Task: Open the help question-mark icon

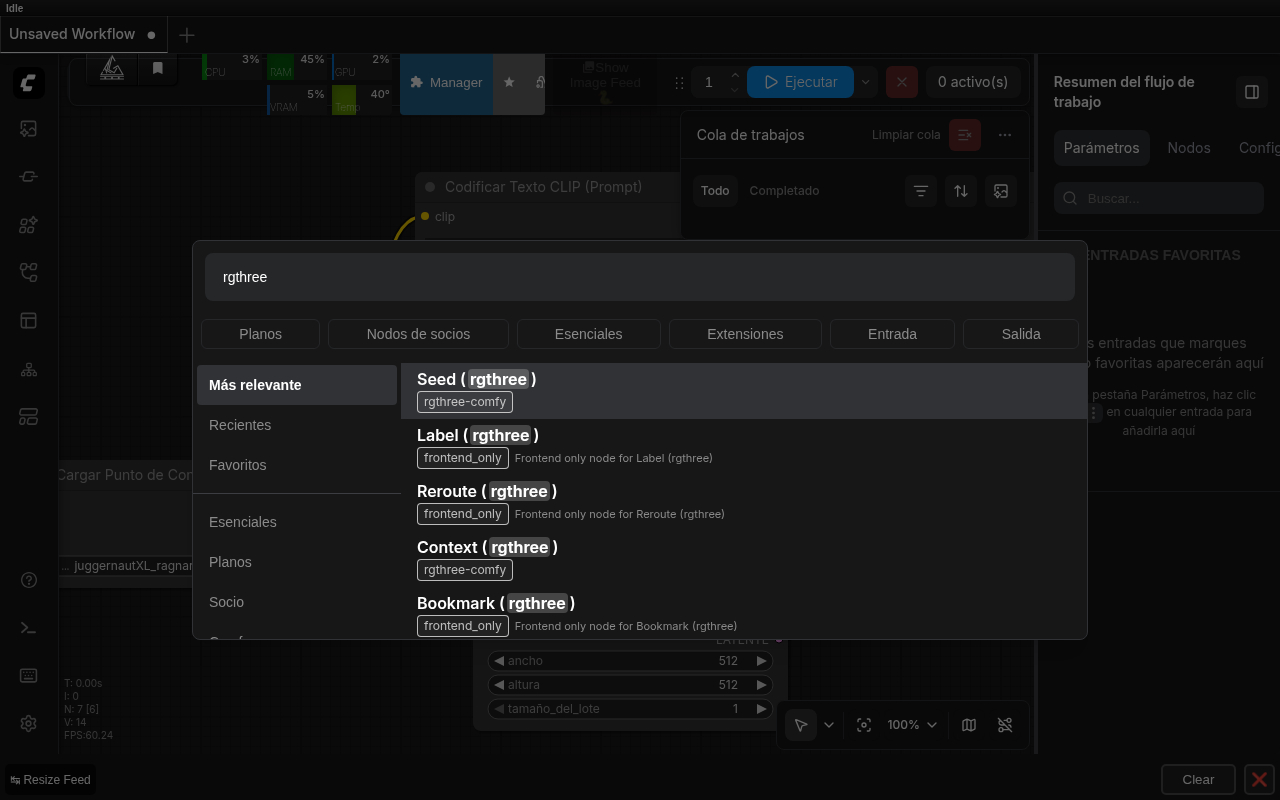Action: 29,580
